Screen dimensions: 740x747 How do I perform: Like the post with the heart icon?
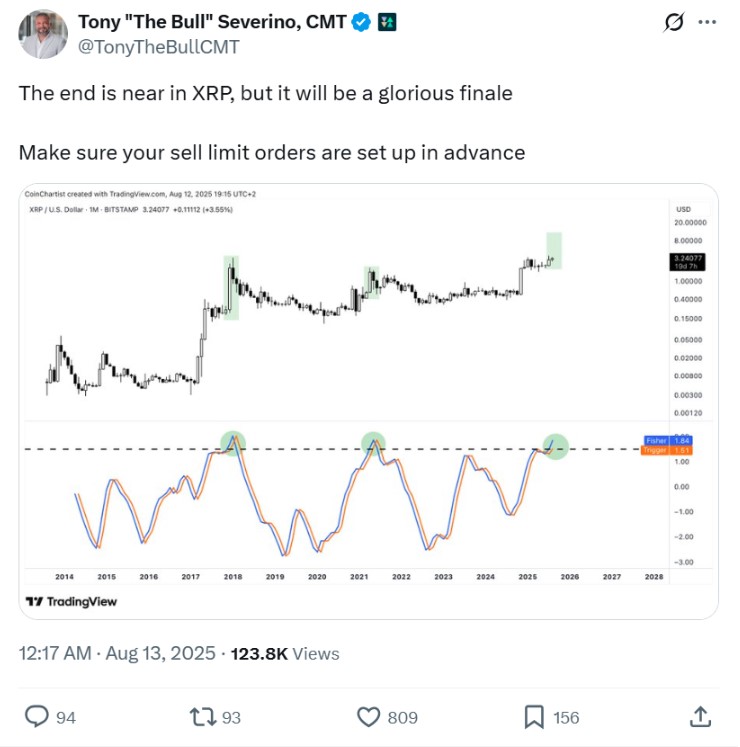[369, 717]
